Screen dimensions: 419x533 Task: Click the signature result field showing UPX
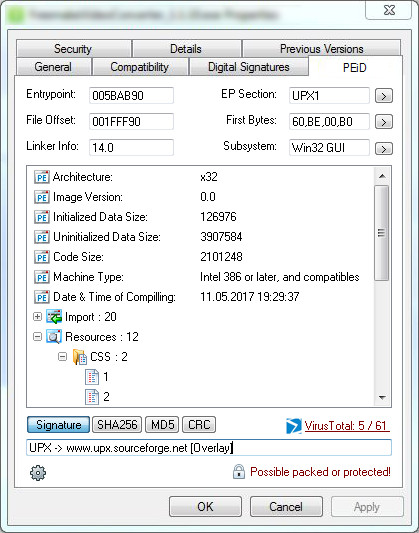[x=209, y=448]
